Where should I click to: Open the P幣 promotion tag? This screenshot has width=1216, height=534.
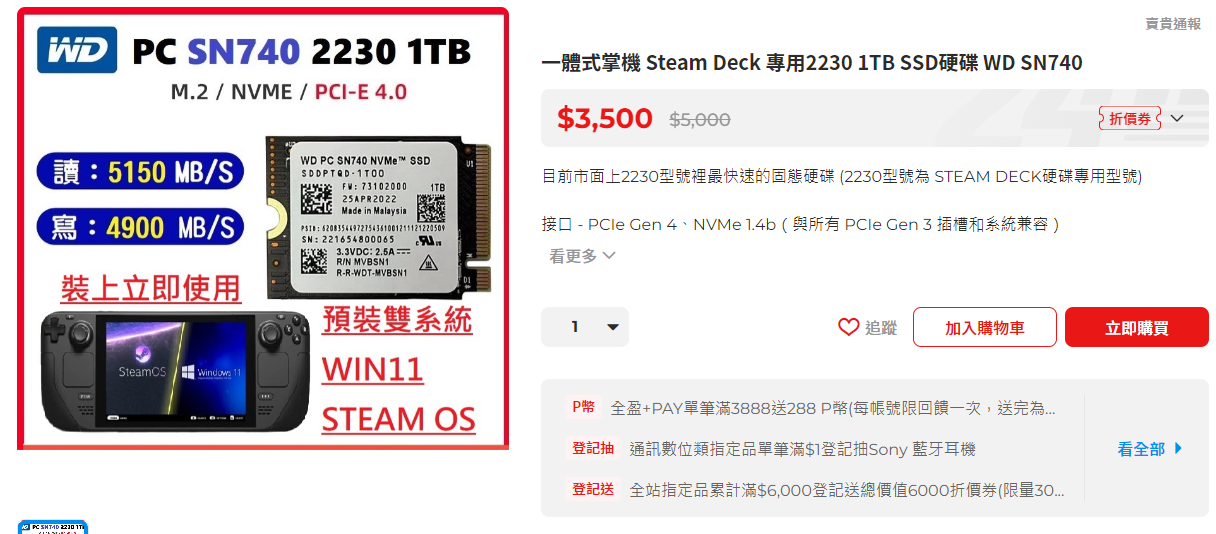[583, 407]
